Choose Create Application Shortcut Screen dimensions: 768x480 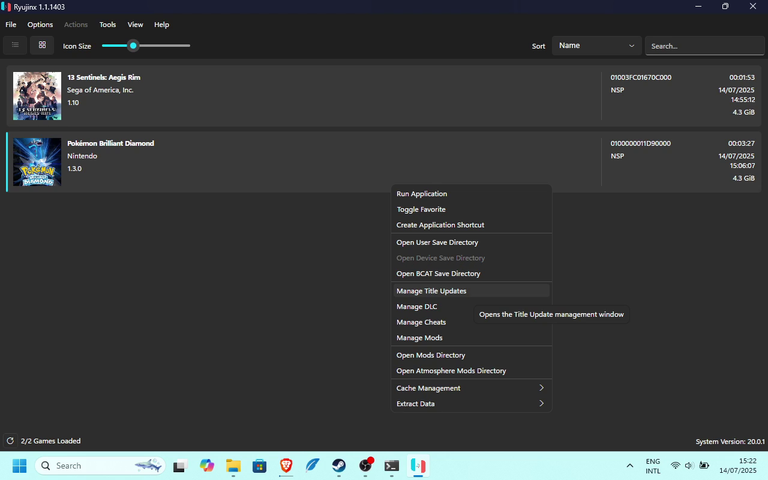pos(471,225)
